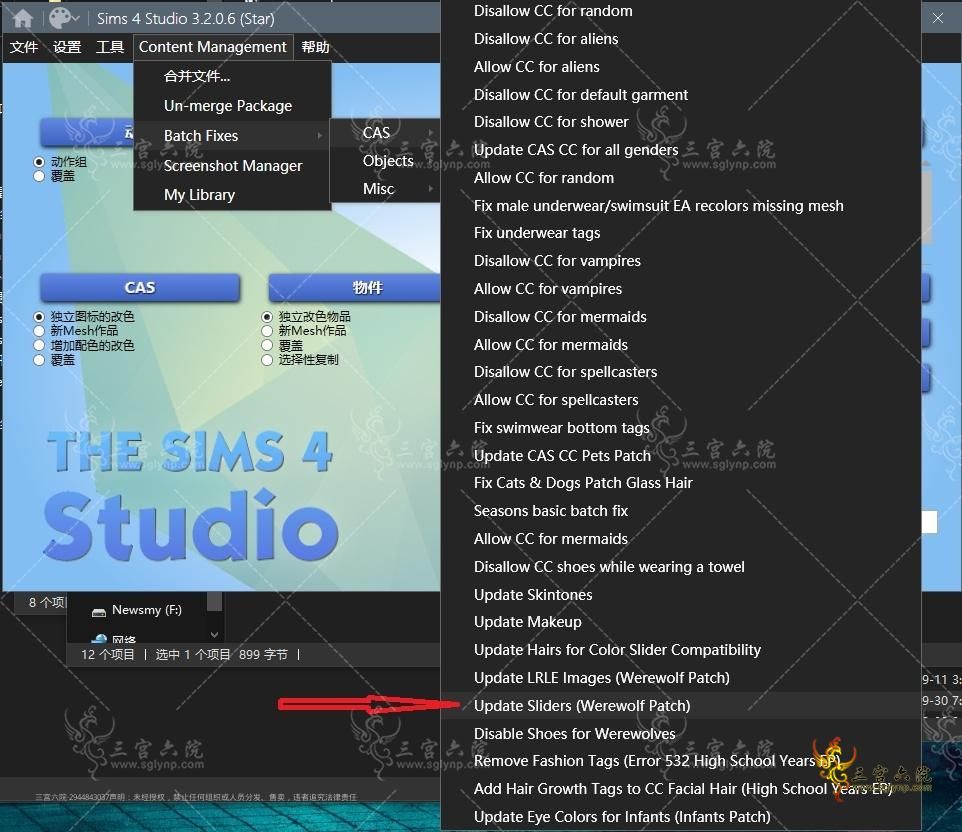This screenshot has height=832, width=962.
Task: Expand the Misc submenu
Action: pos(385,188)
